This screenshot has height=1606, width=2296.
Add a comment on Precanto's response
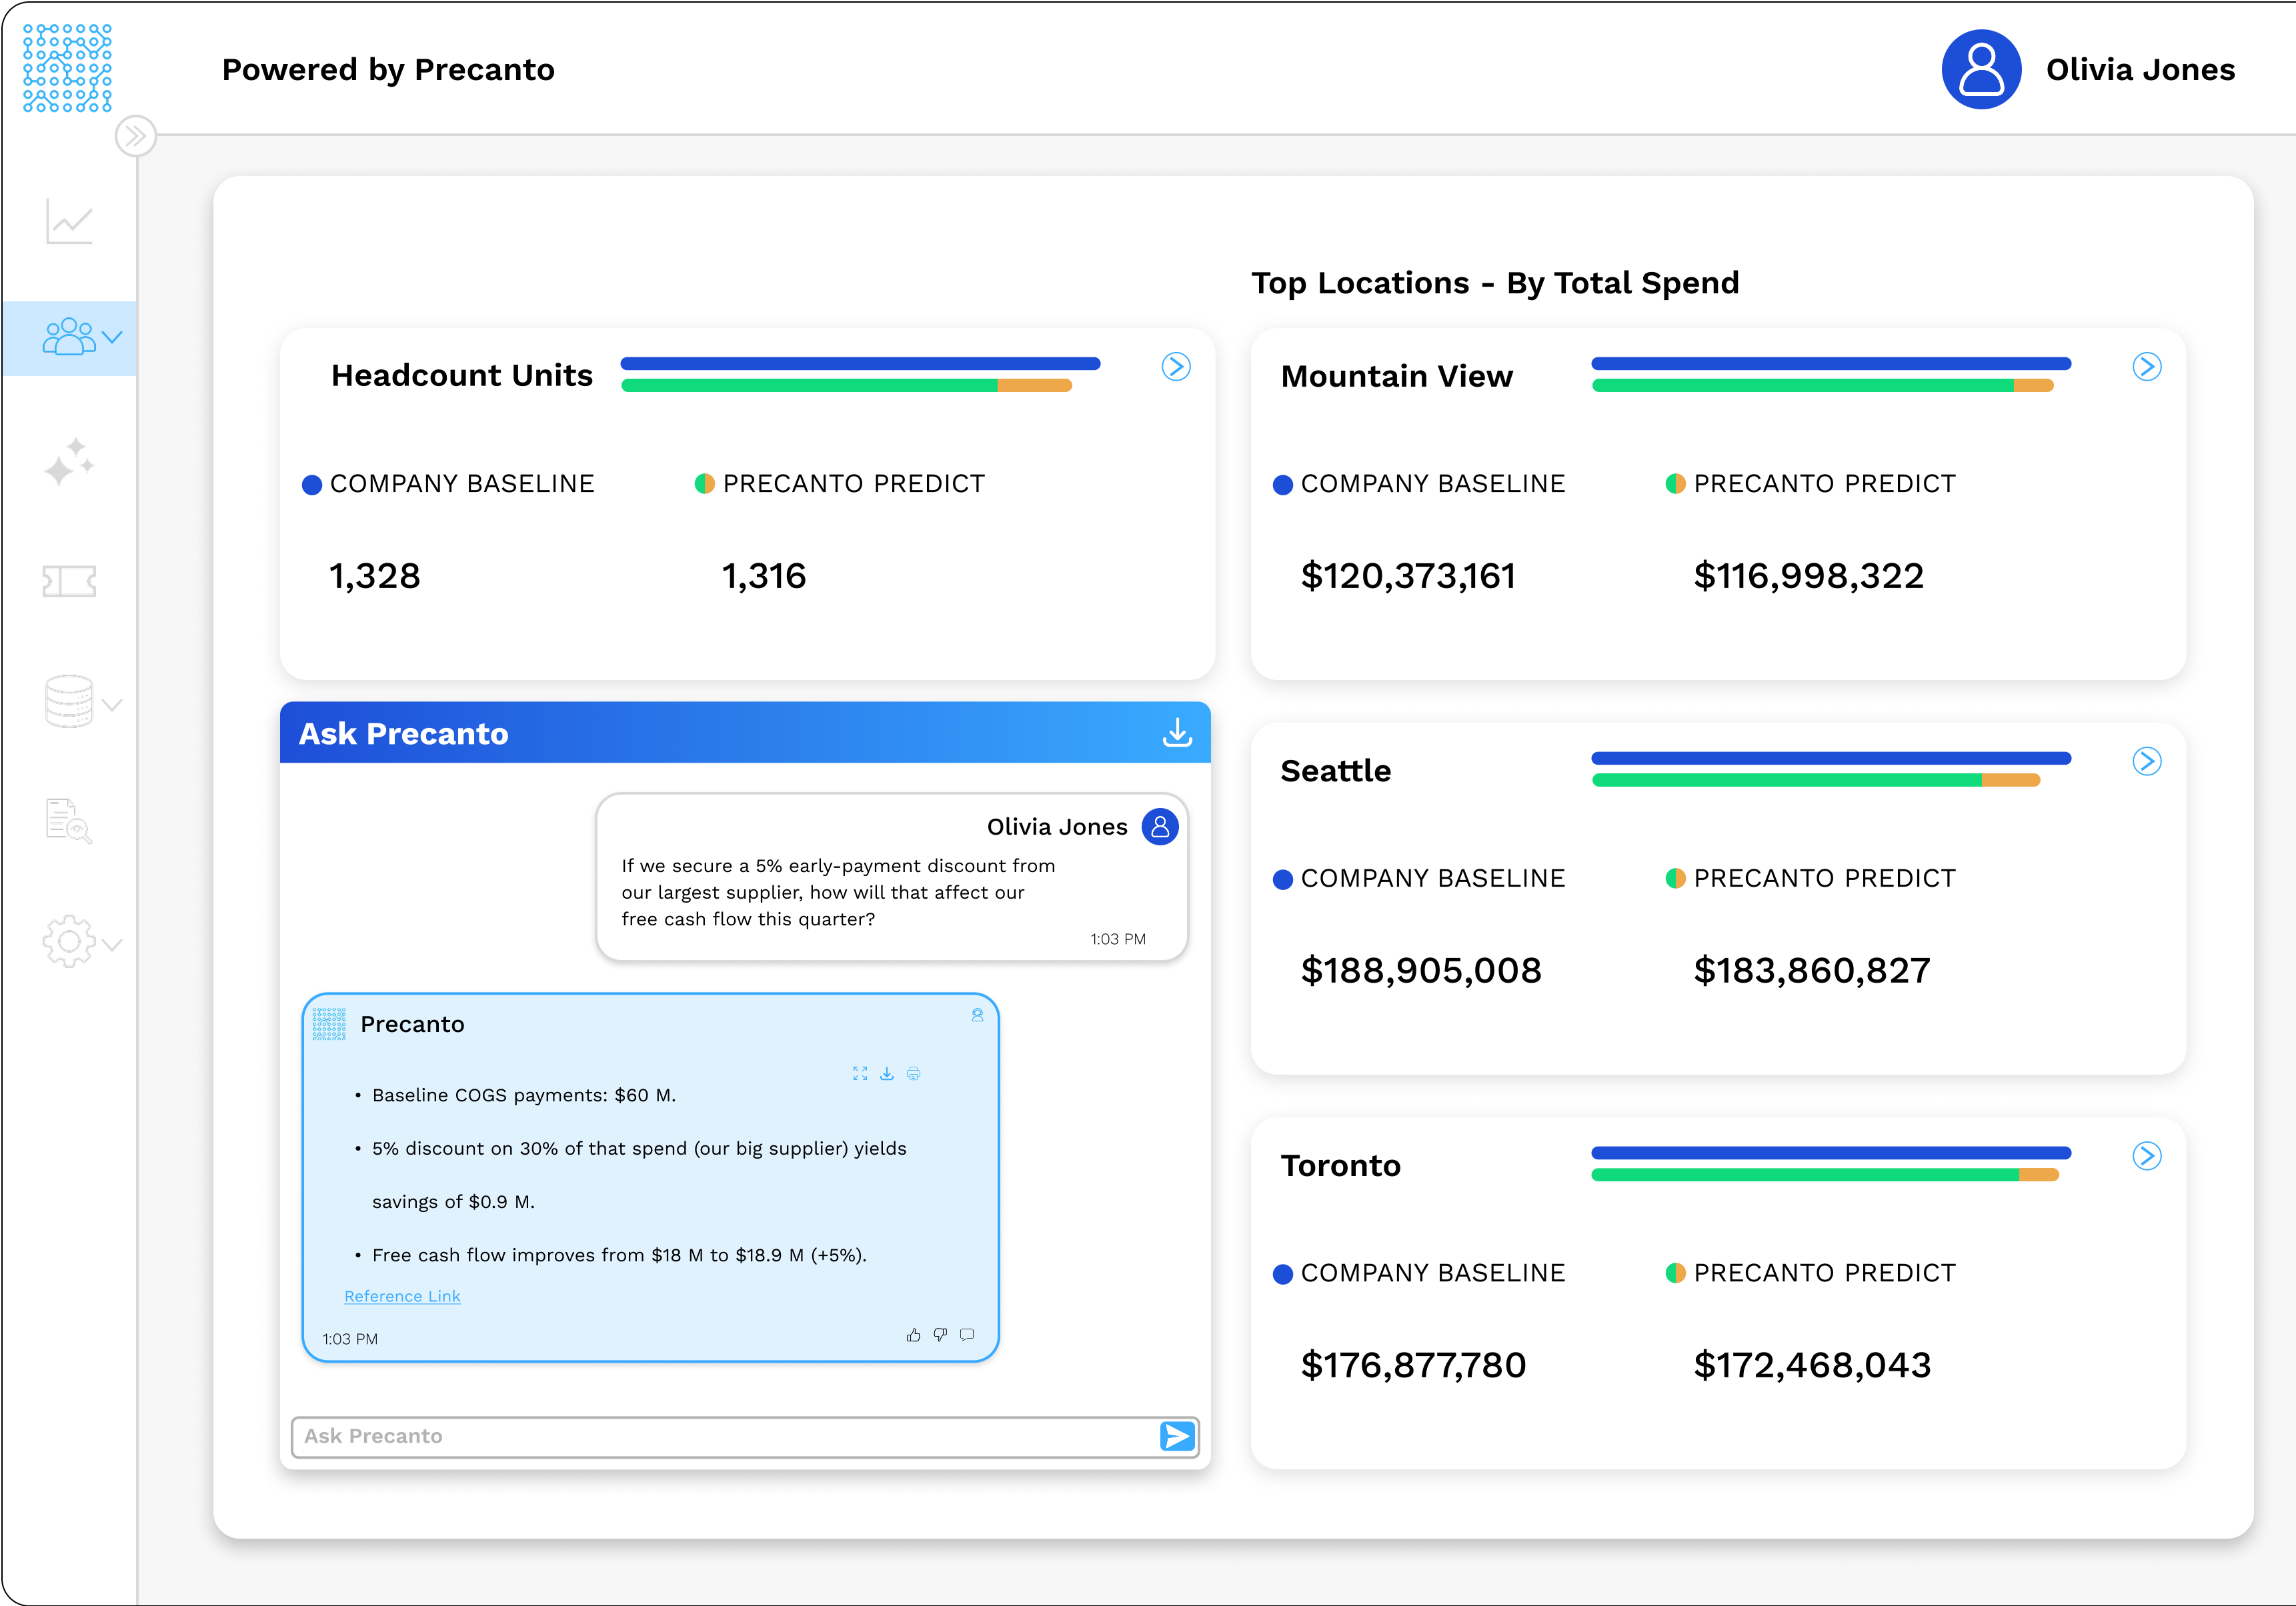pos(967,1335)
